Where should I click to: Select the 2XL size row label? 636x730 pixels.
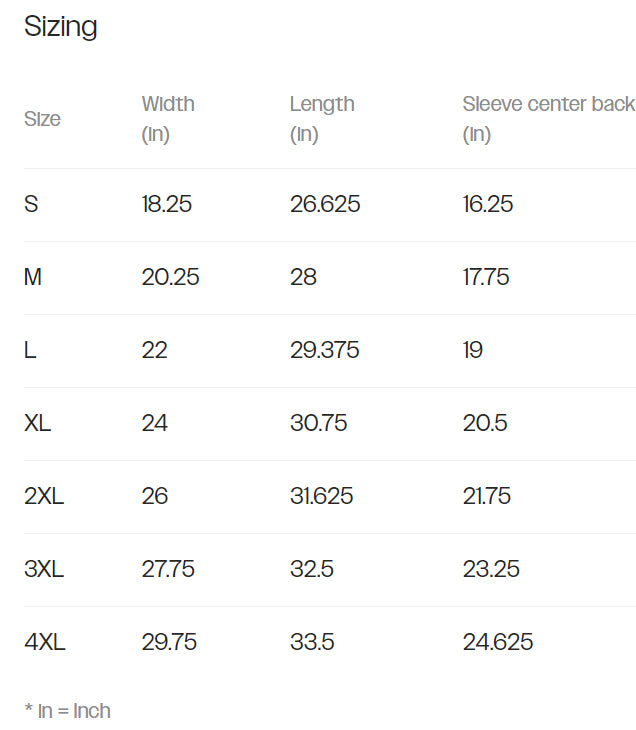(44, 496)
